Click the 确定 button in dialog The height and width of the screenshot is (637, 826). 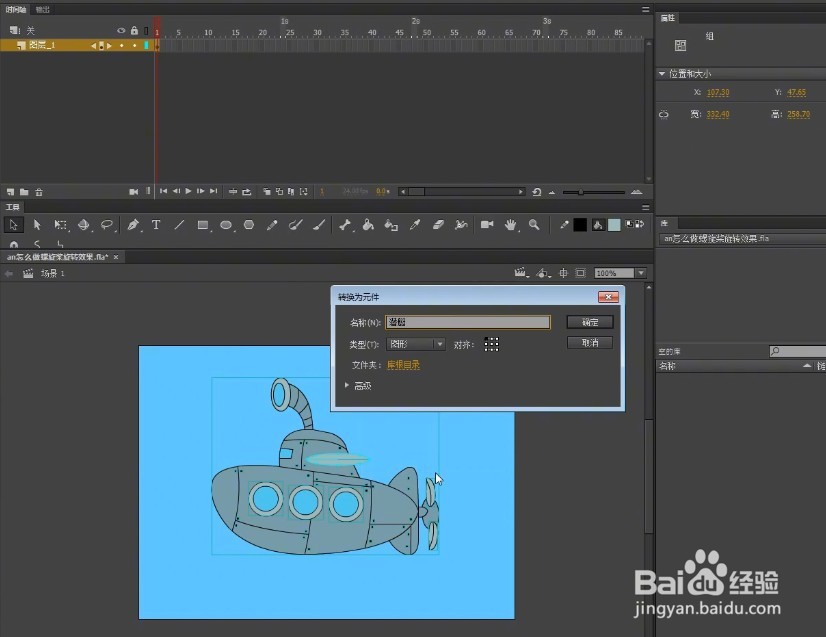point(590,322)
